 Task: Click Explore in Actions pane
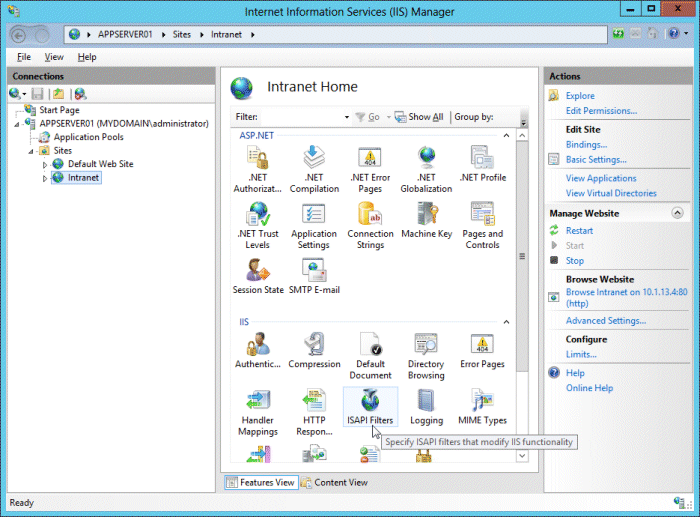pos(580,96)
